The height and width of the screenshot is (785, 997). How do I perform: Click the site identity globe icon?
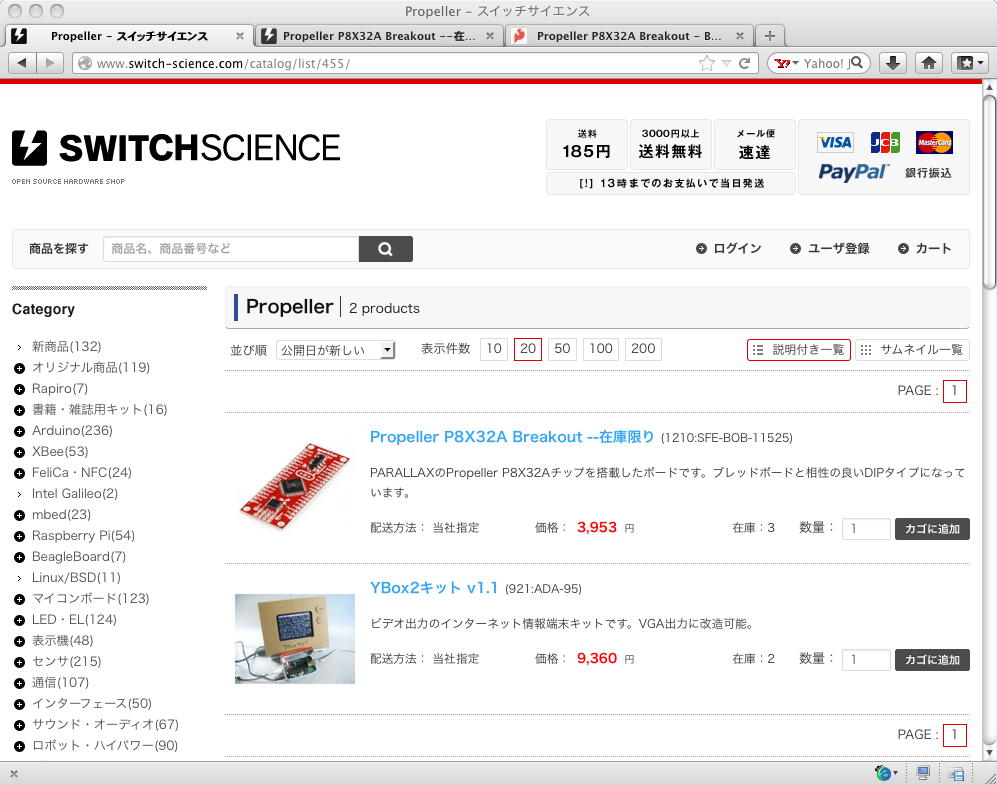(x=85, y=63)
